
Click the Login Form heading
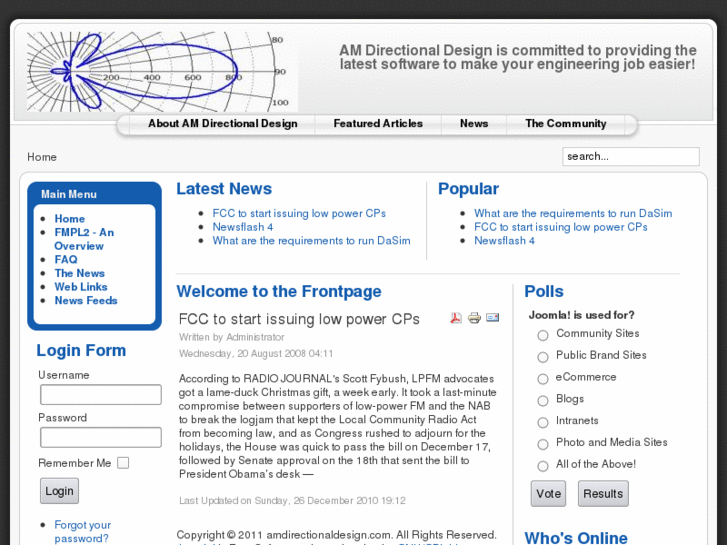coord(81,350)
